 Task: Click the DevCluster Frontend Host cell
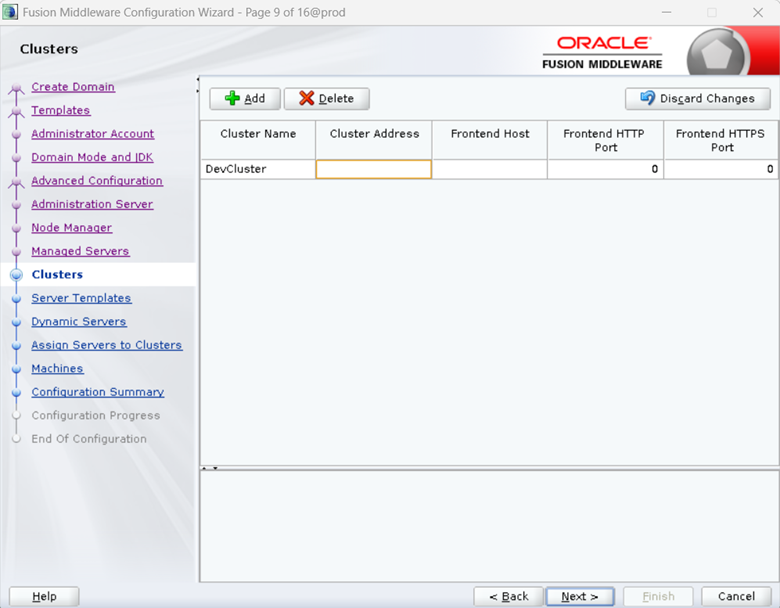[x=490, y=169]
